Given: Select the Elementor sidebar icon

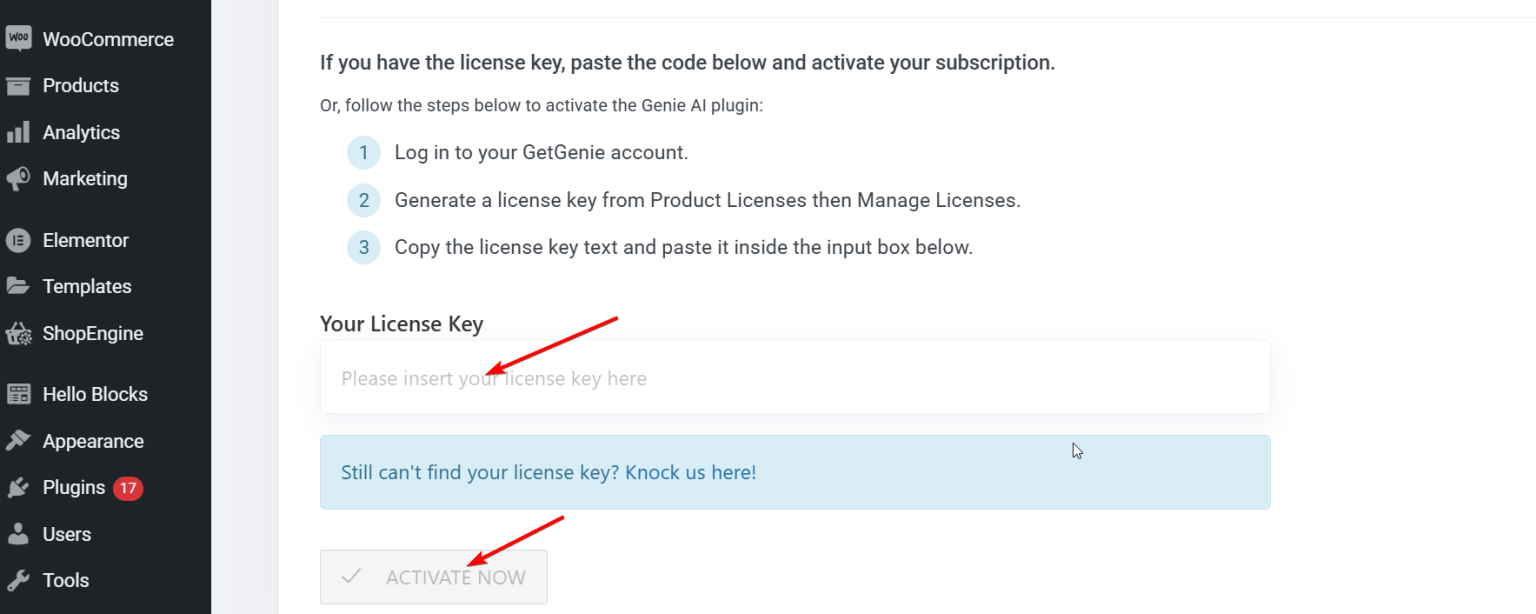Looking at the screenshot, I should [x=19, y=240].
